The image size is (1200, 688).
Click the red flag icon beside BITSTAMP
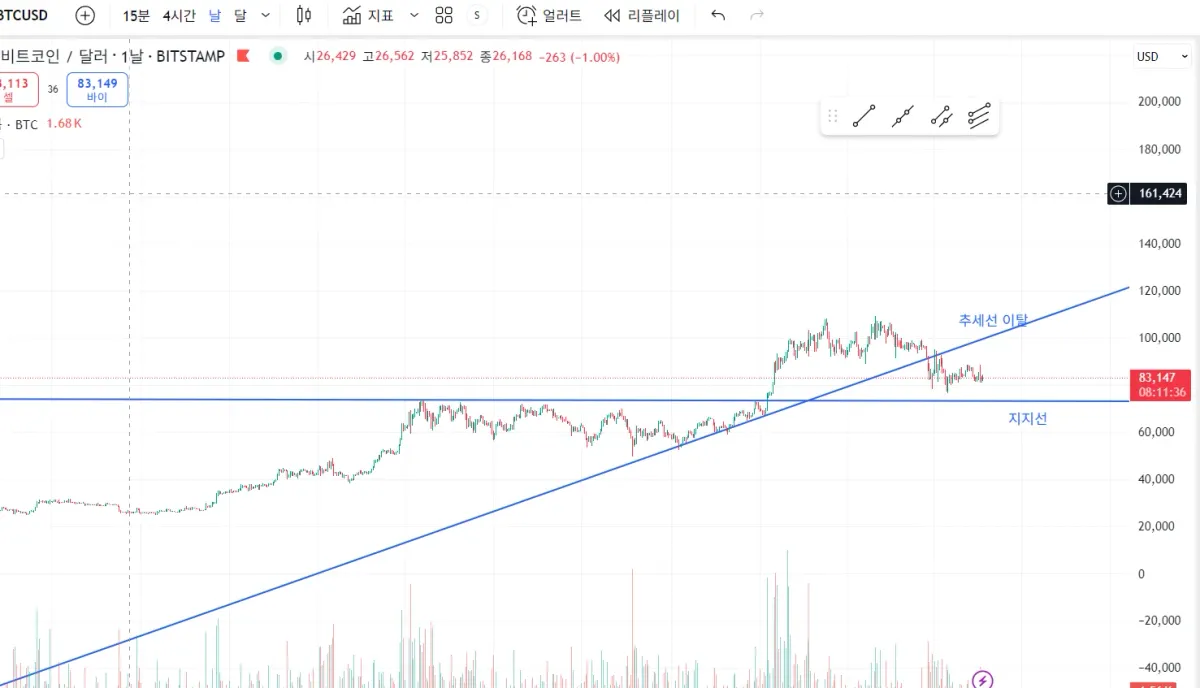(x=242, y=56)
